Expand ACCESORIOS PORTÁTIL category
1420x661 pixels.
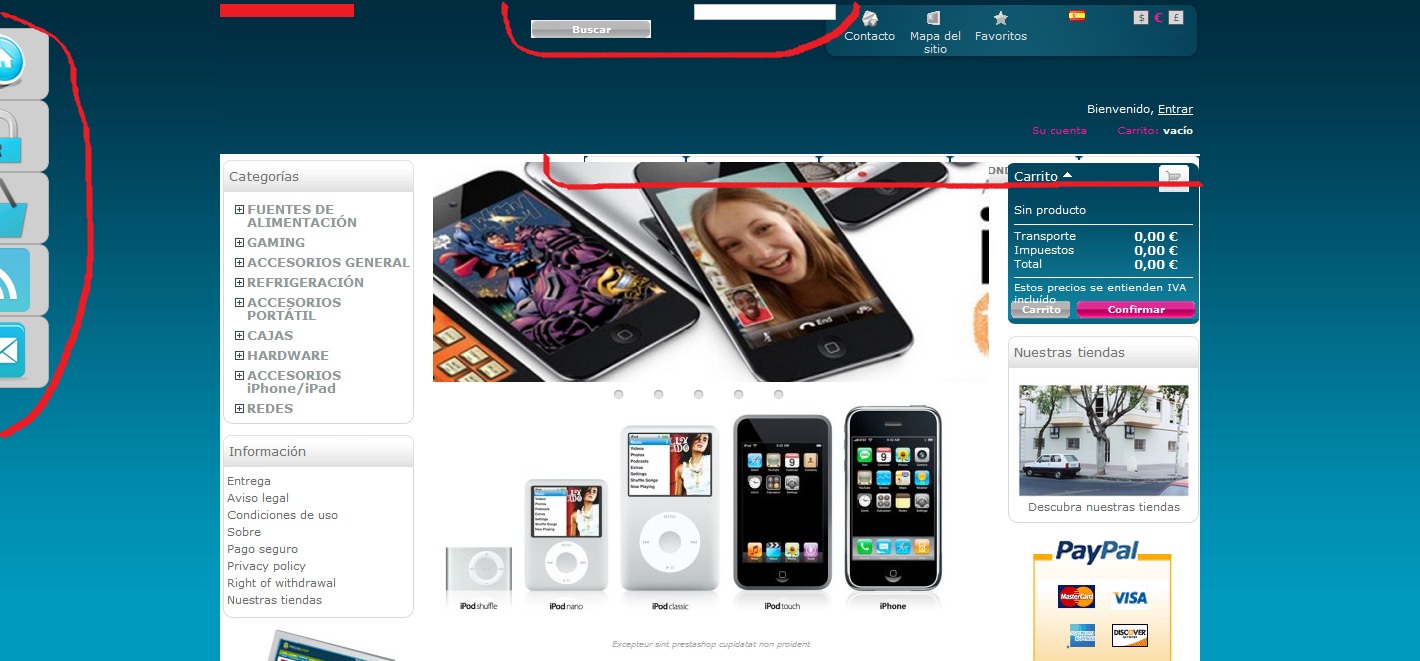coord(239,302)
